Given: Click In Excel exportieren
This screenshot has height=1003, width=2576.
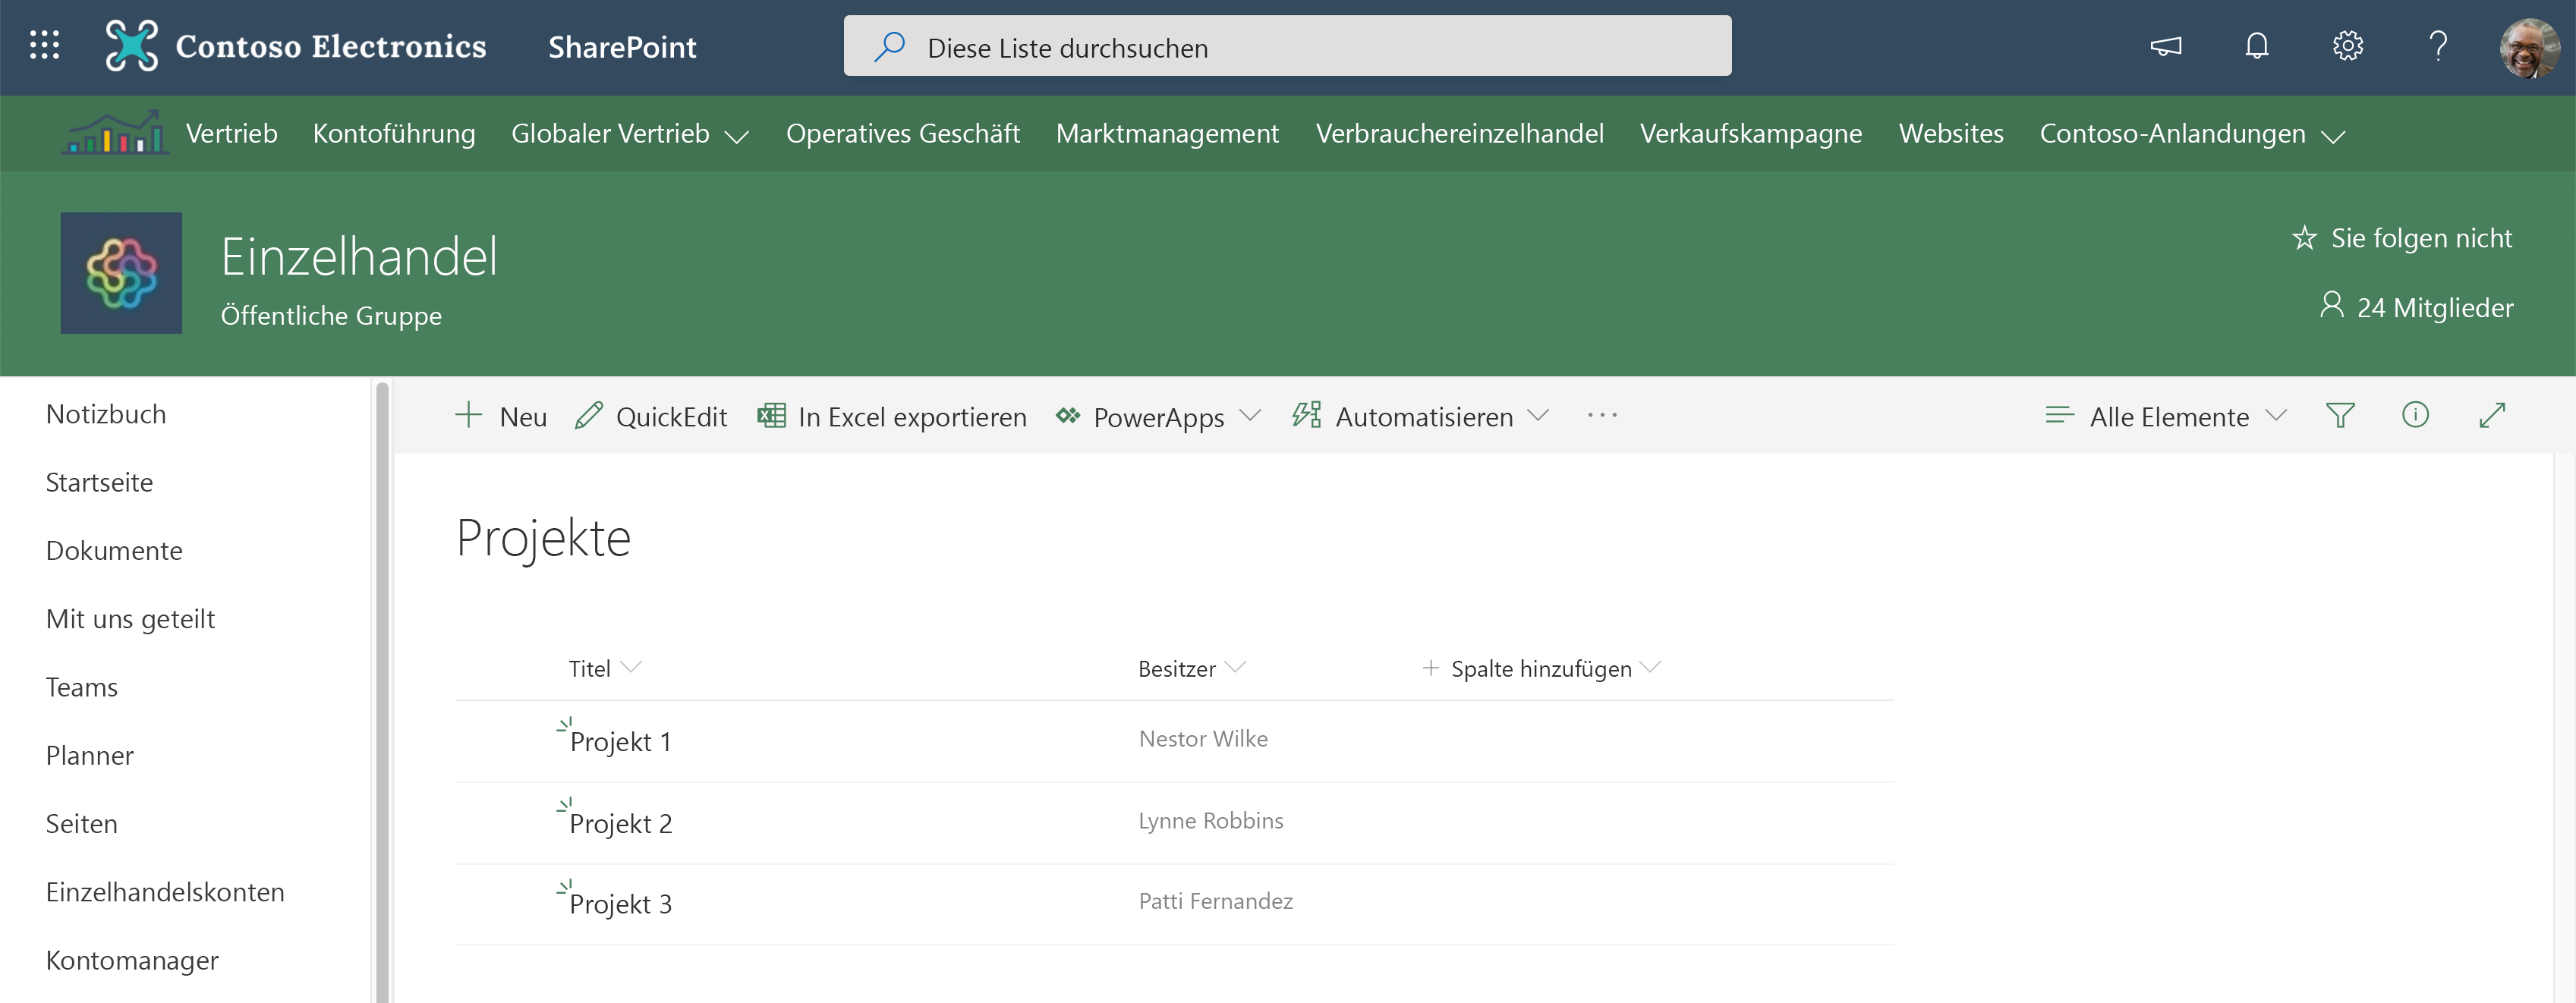Looking at the screenshot, I should pyautogui.click(x=893, y=416).
